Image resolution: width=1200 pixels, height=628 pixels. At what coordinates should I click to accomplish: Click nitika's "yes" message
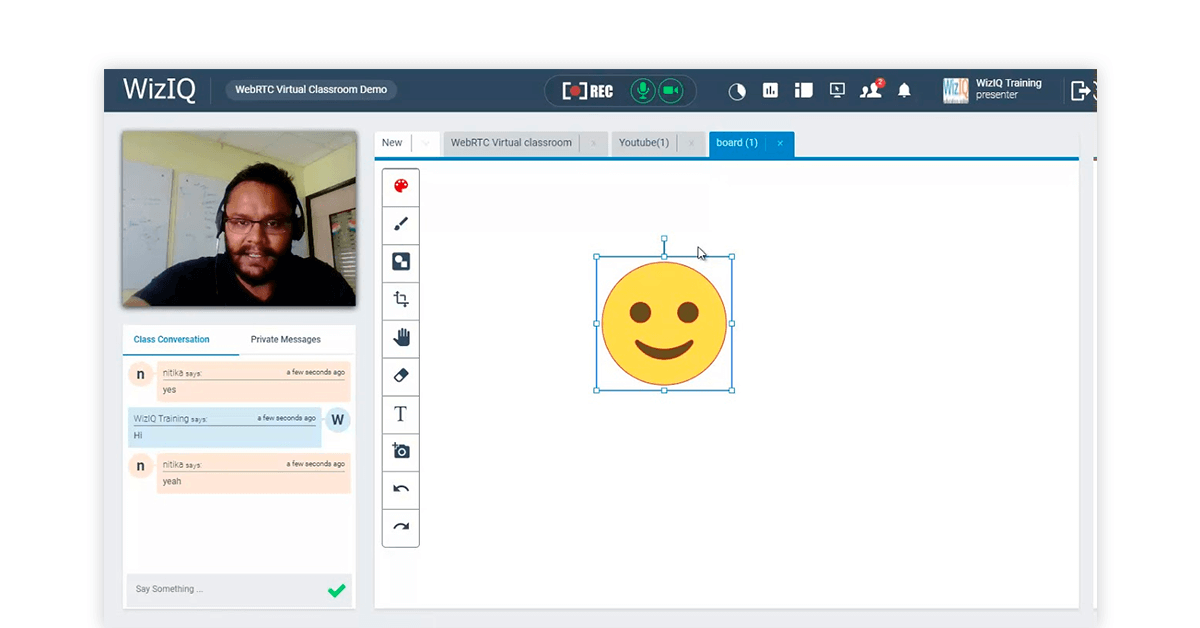click(254, 381)
